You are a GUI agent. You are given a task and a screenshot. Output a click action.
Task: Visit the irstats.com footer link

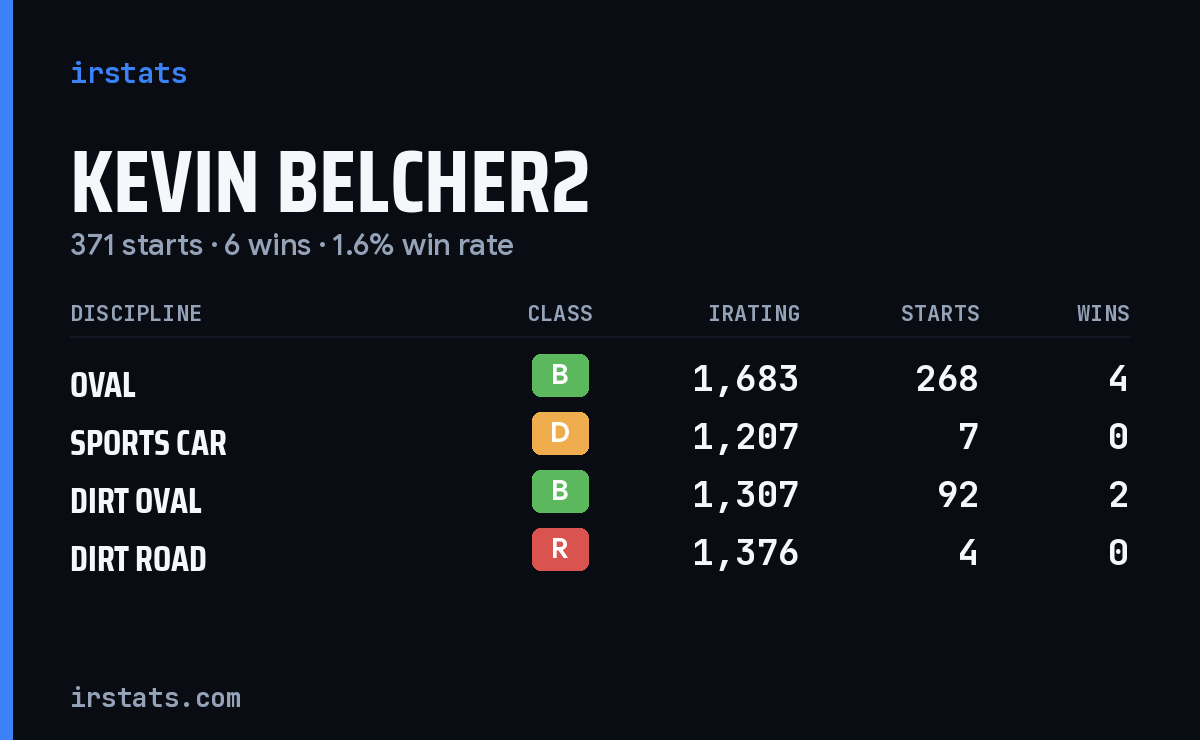click(x=155, y=697)
